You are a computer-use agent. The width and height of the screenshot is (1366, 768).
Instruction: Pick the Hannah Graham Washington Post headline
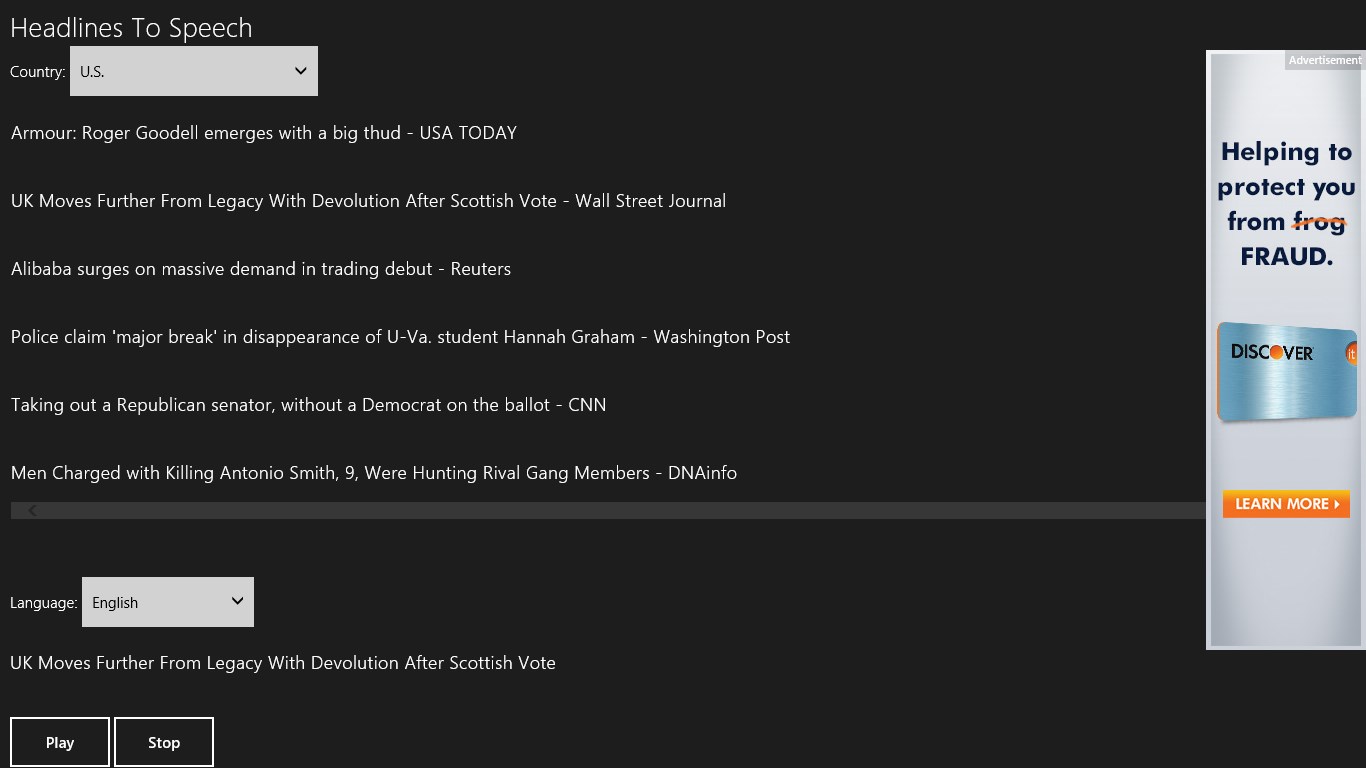click(x=400, y=337)
